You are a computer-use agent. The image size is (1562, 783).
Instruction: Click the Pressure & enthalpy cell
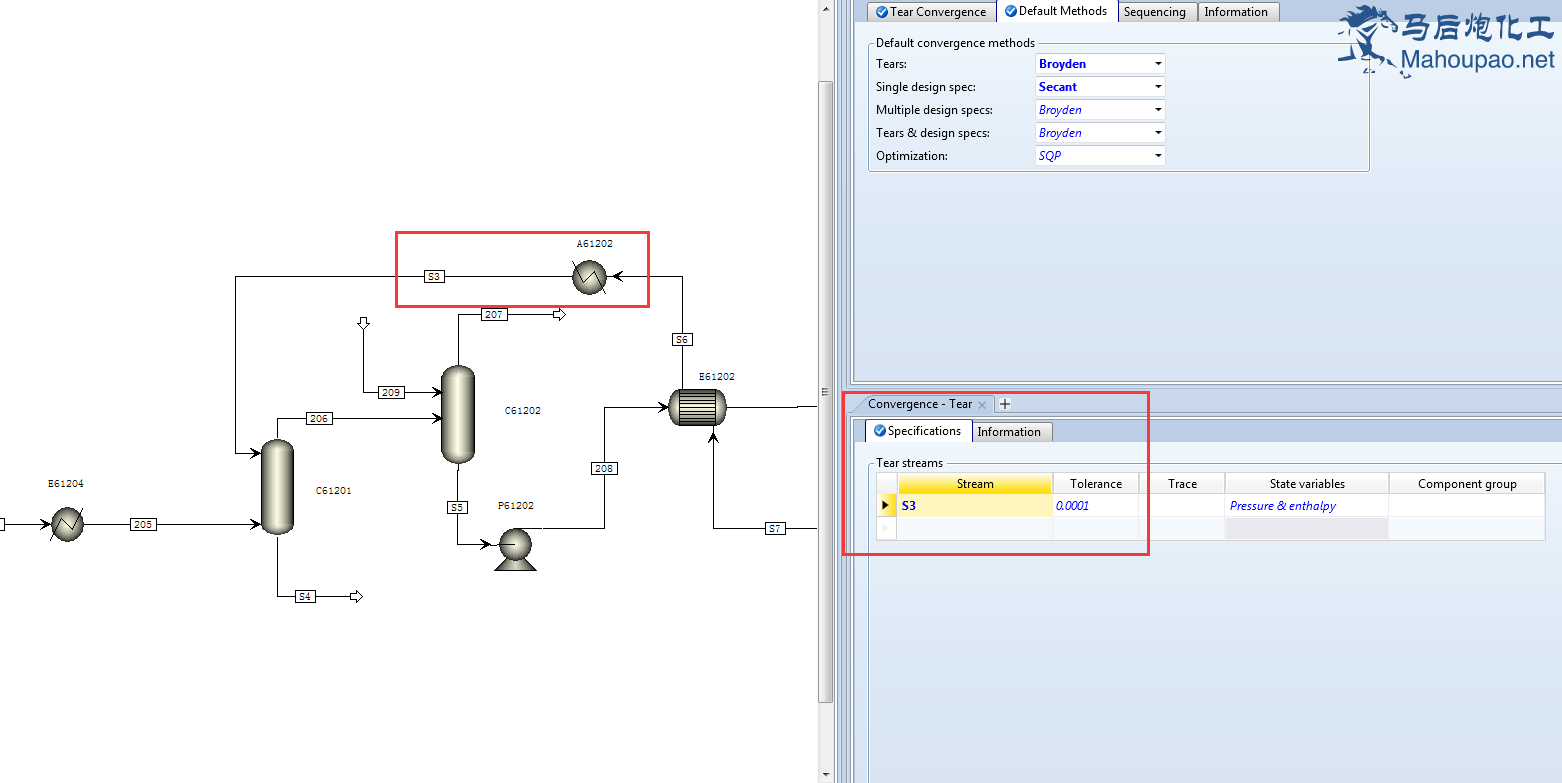coord(1307,506)
